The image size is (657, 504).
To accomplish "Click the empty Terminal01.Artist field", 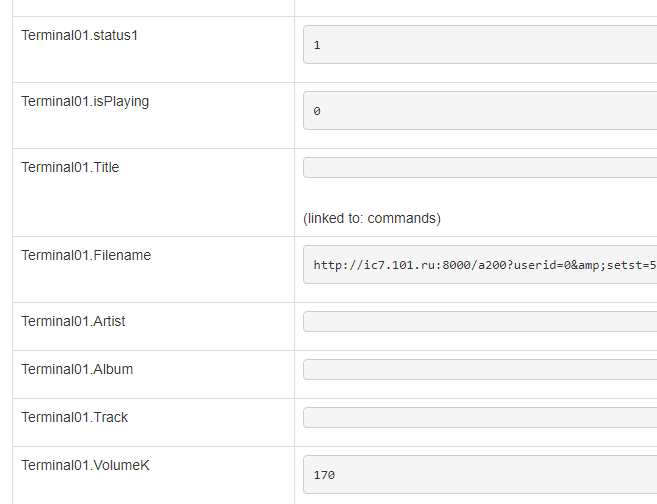I will pyautogui.click(x=480, y=322).
